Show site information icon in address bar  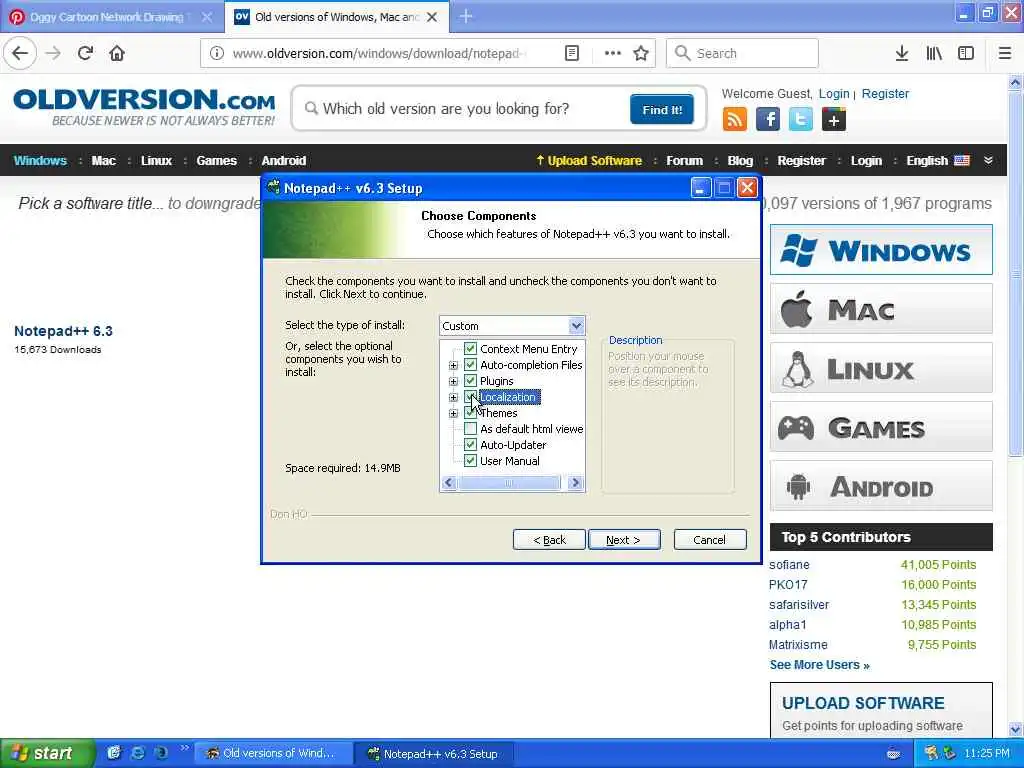click(x=217, y=53)
